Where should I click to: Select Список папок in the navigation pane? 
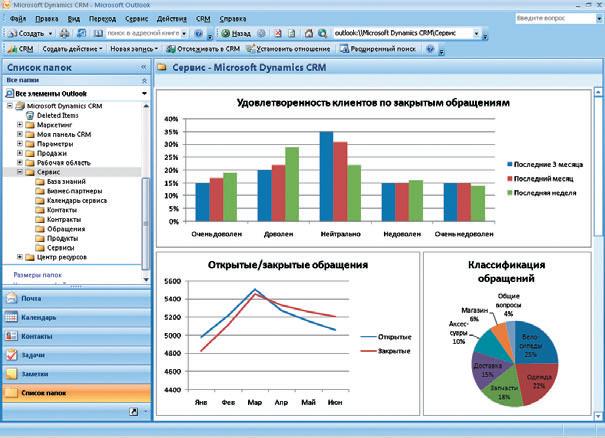tap(76, 393)
